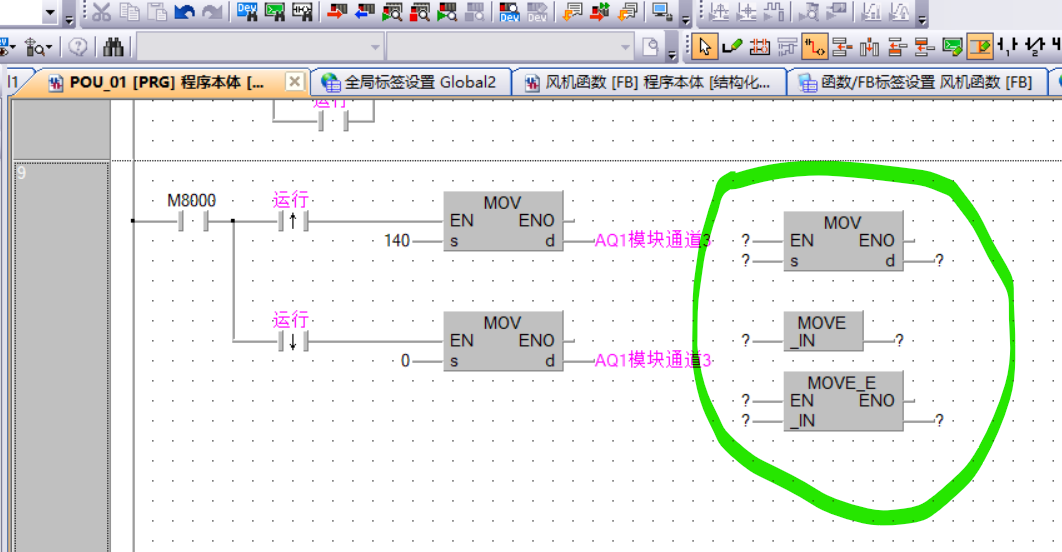Toggle the highlighted edit mode button

click(979, 46)
